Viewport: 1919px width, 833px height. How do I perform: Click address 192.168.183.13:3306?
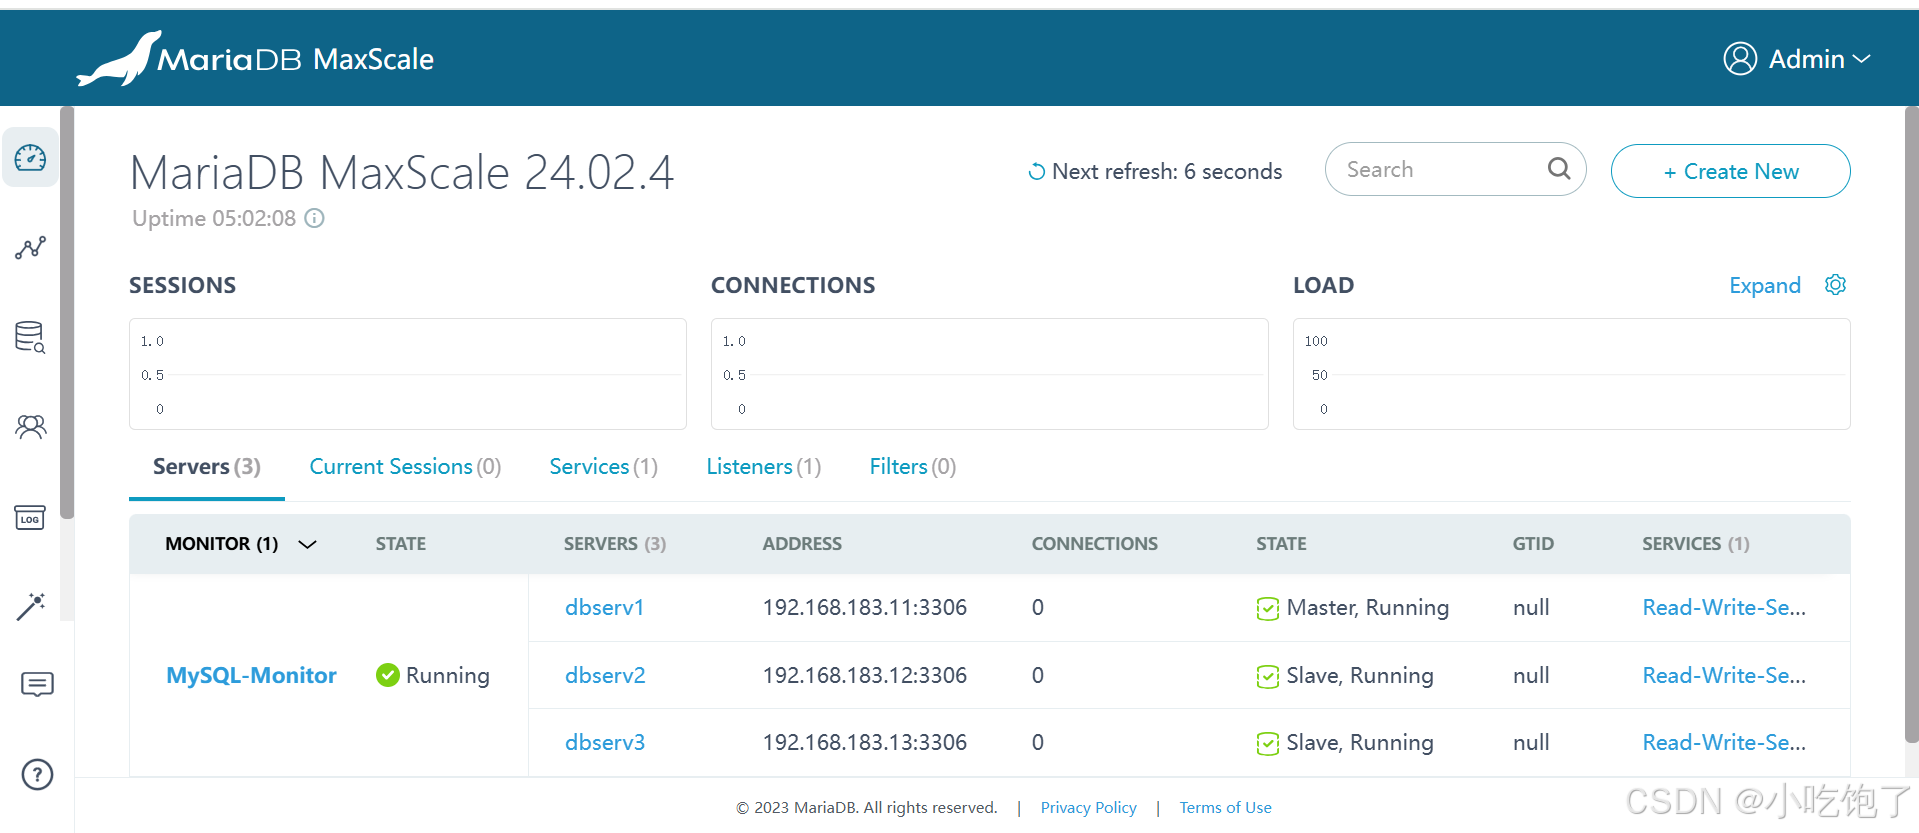coord(865,742)
